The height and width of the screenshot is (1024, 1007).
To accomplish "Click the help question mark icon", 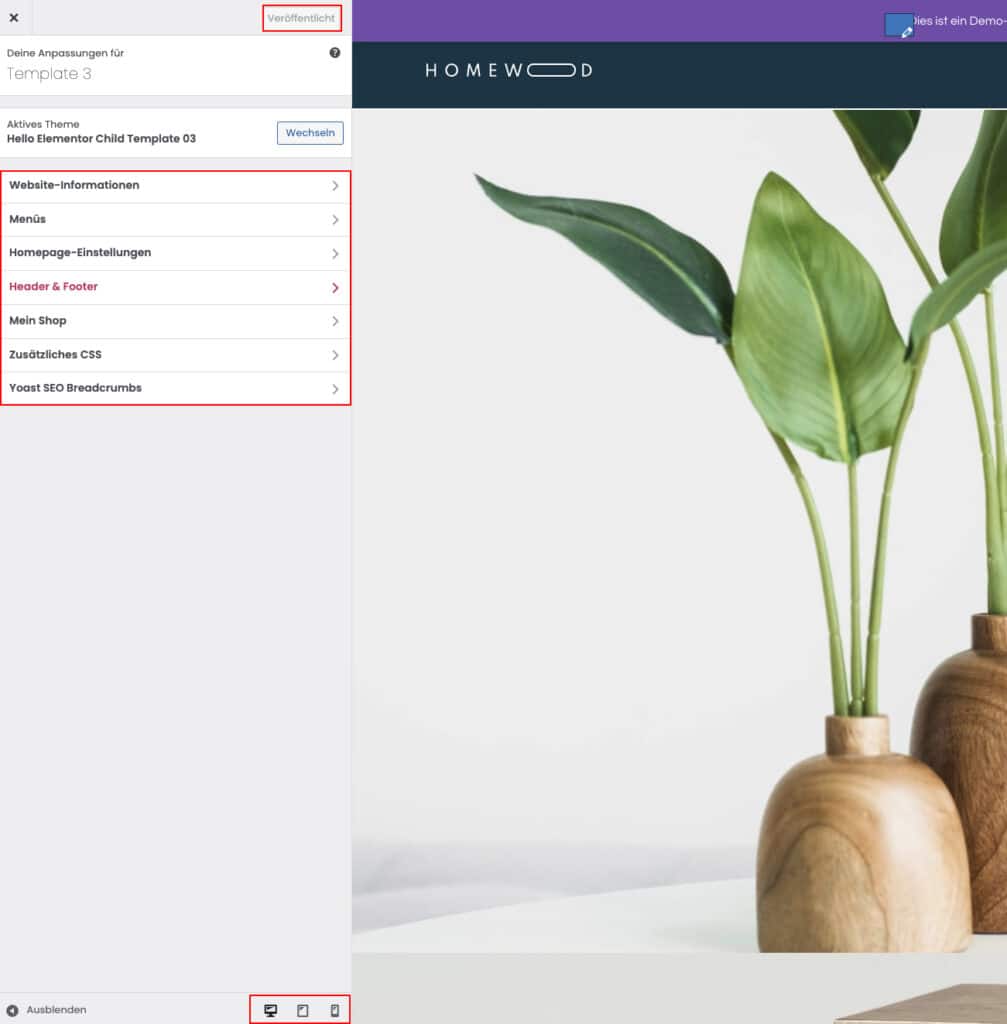I will coord(335,53).
